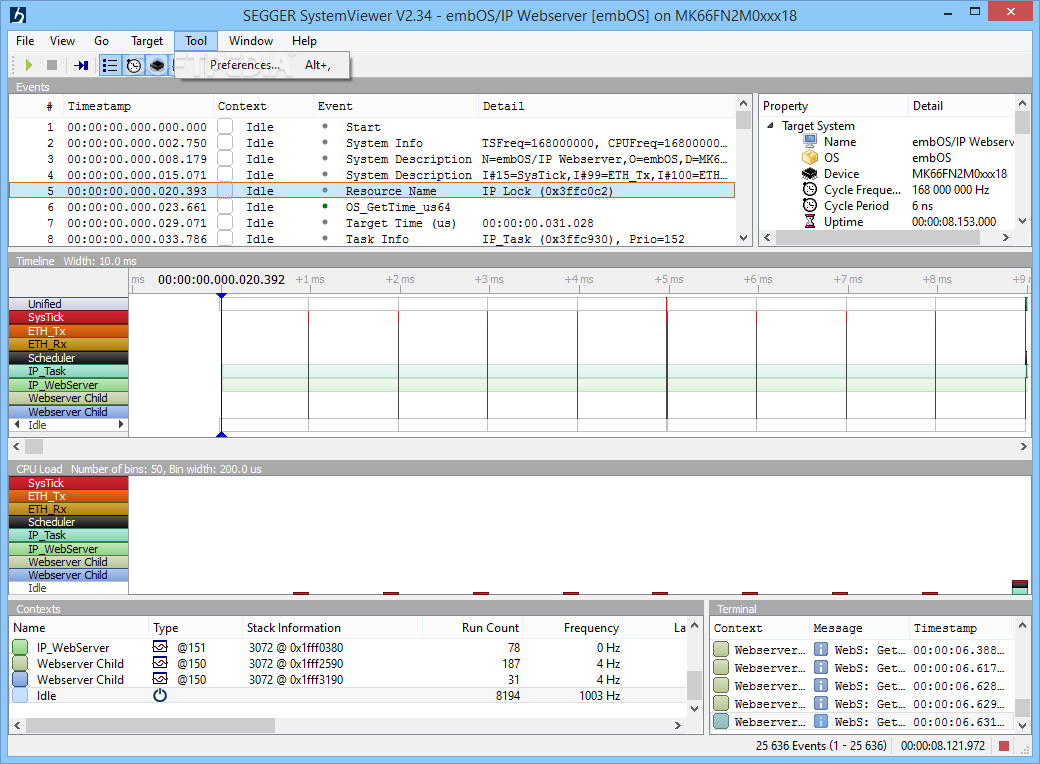Stop recording with the gray stop icon

(x=52, y=65)
